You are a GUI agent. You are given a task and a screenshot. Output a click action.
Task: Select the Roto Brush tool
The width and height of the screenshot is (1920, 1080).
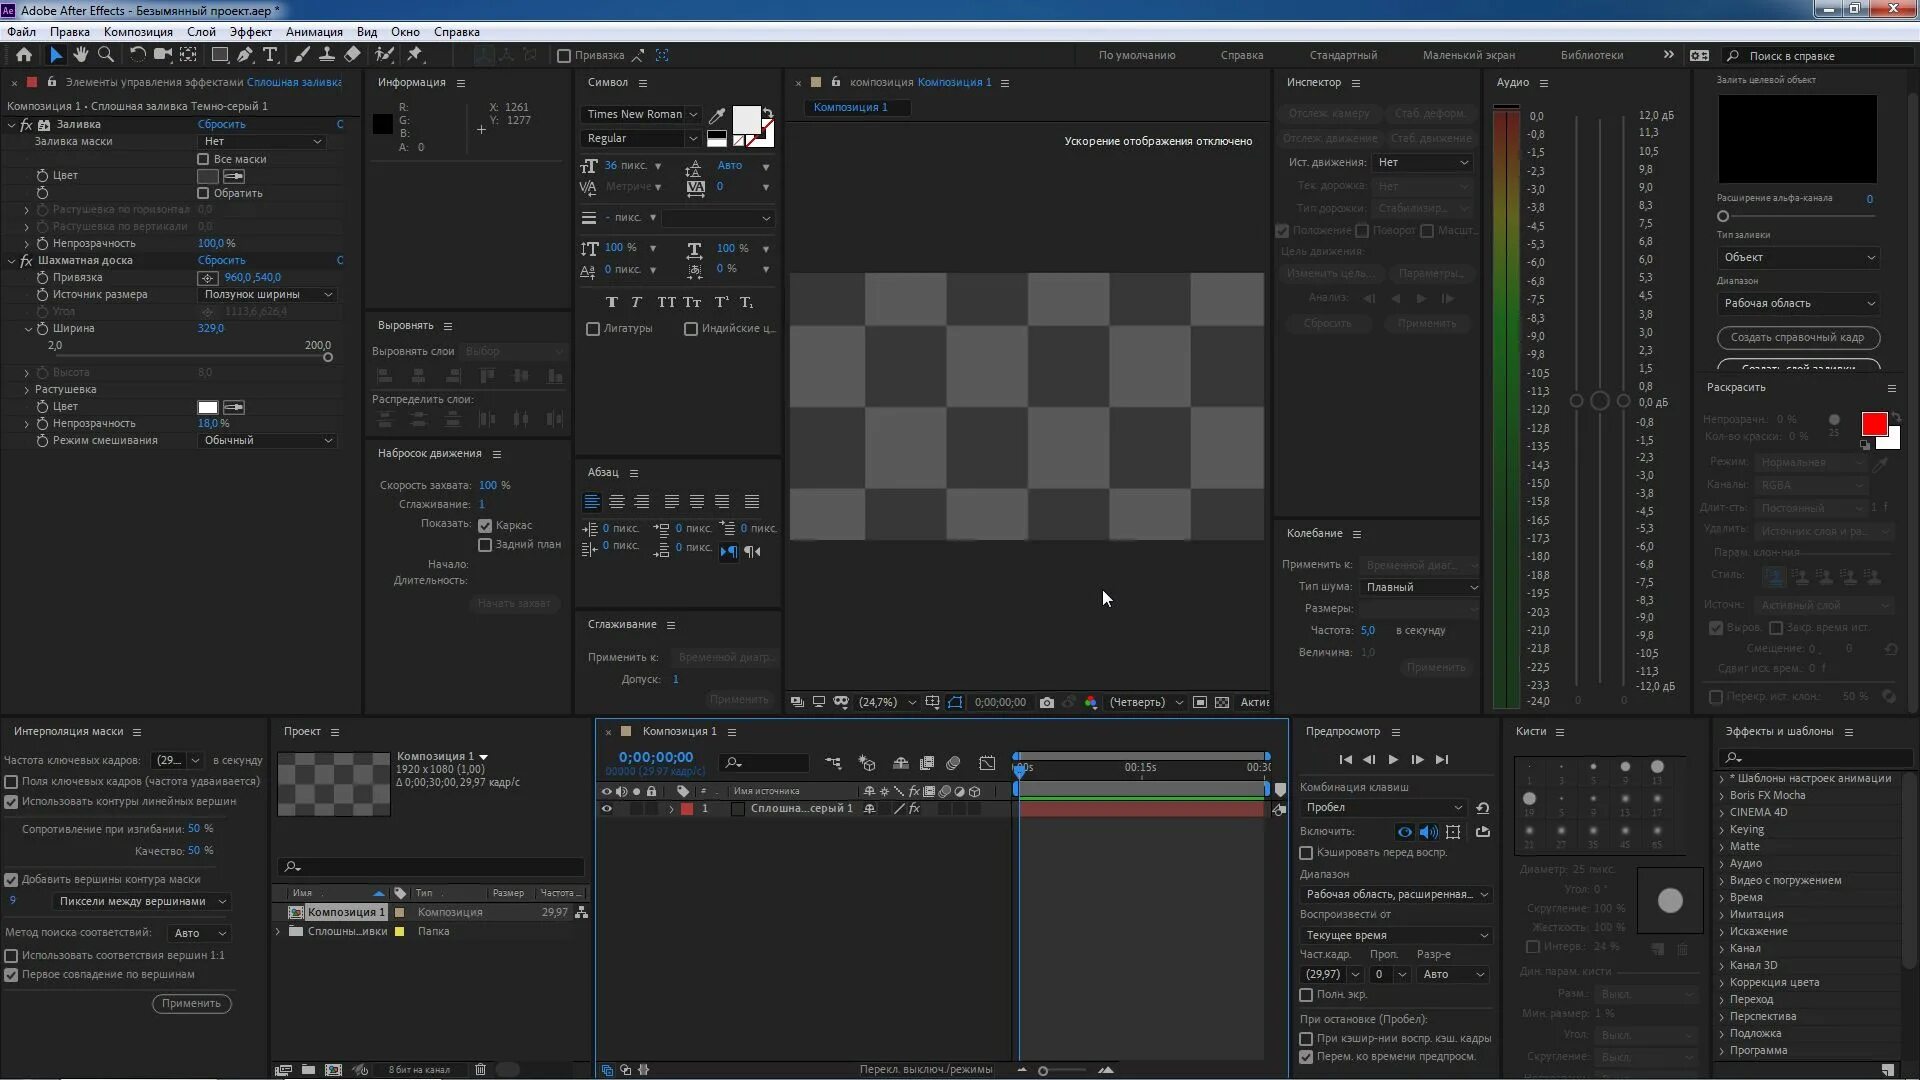coord(384,55)
